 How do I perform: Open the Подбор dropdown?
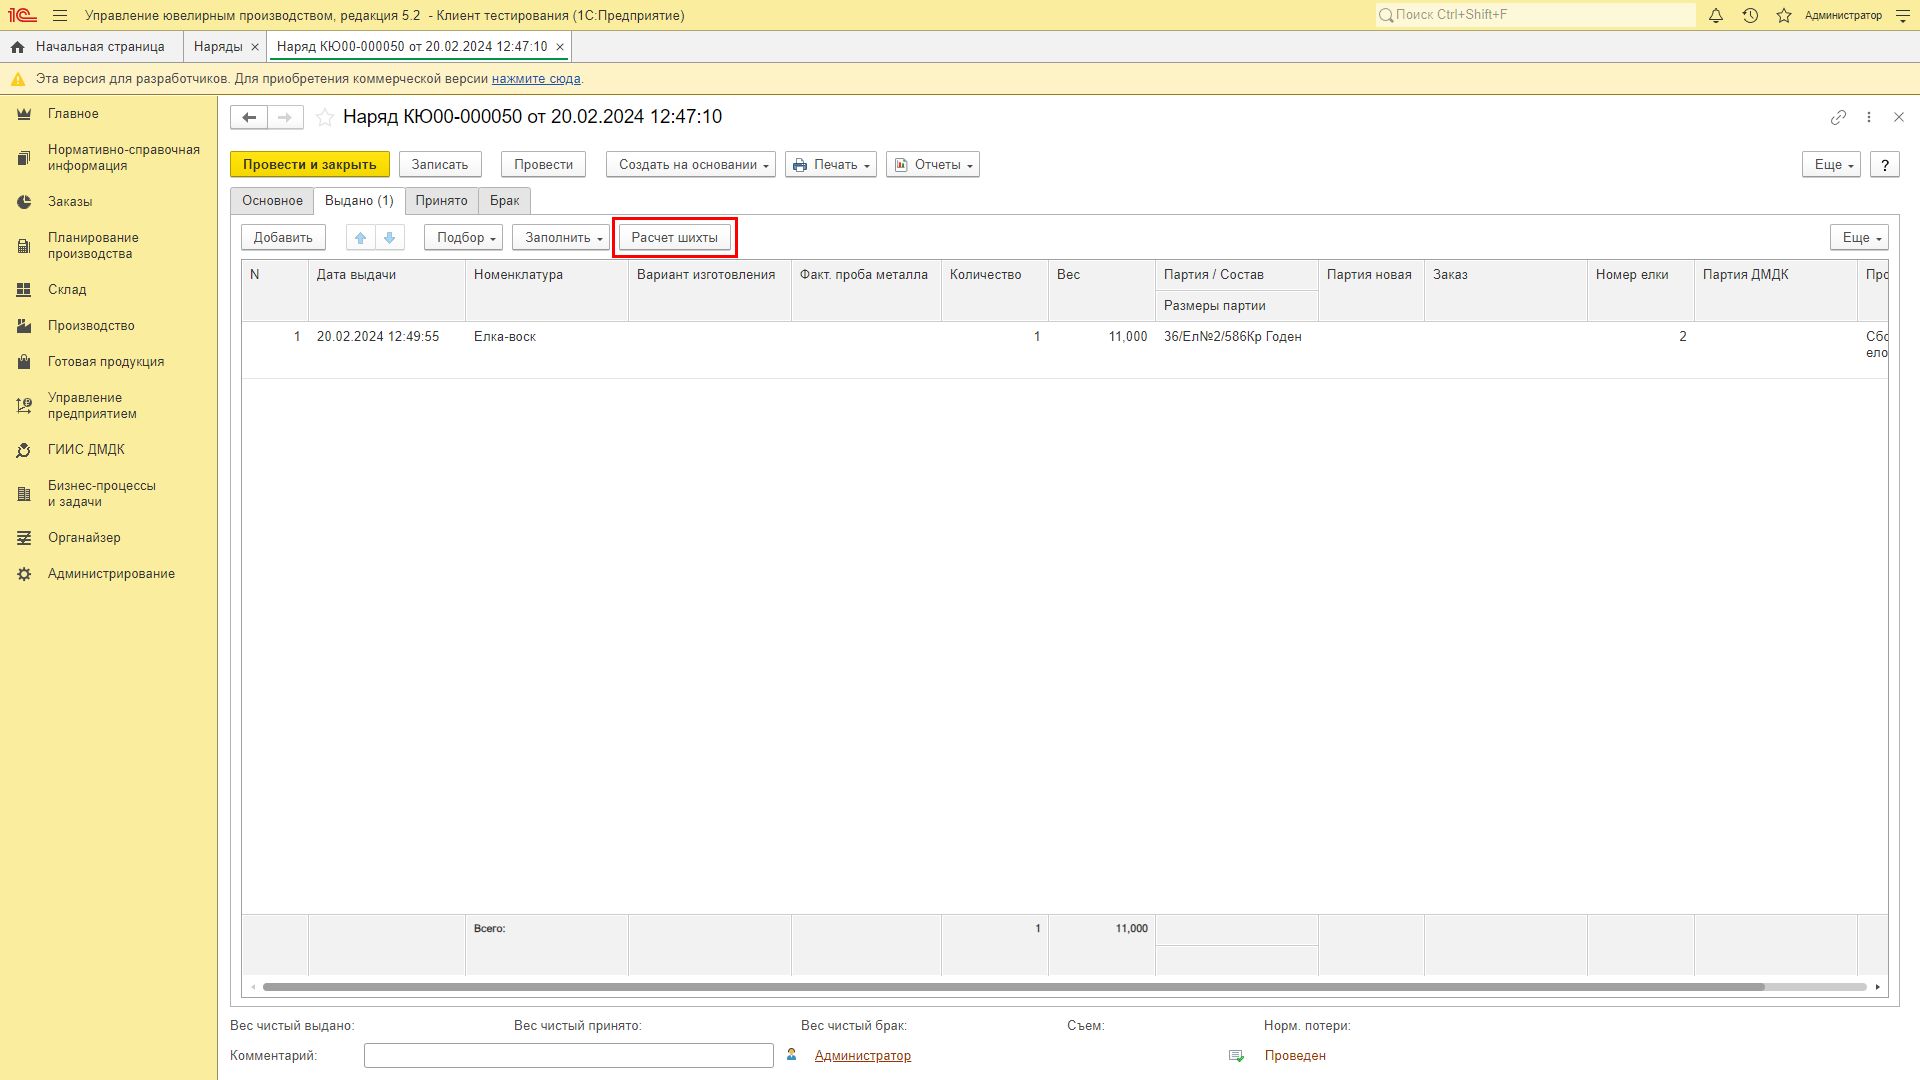coord(463,238)
